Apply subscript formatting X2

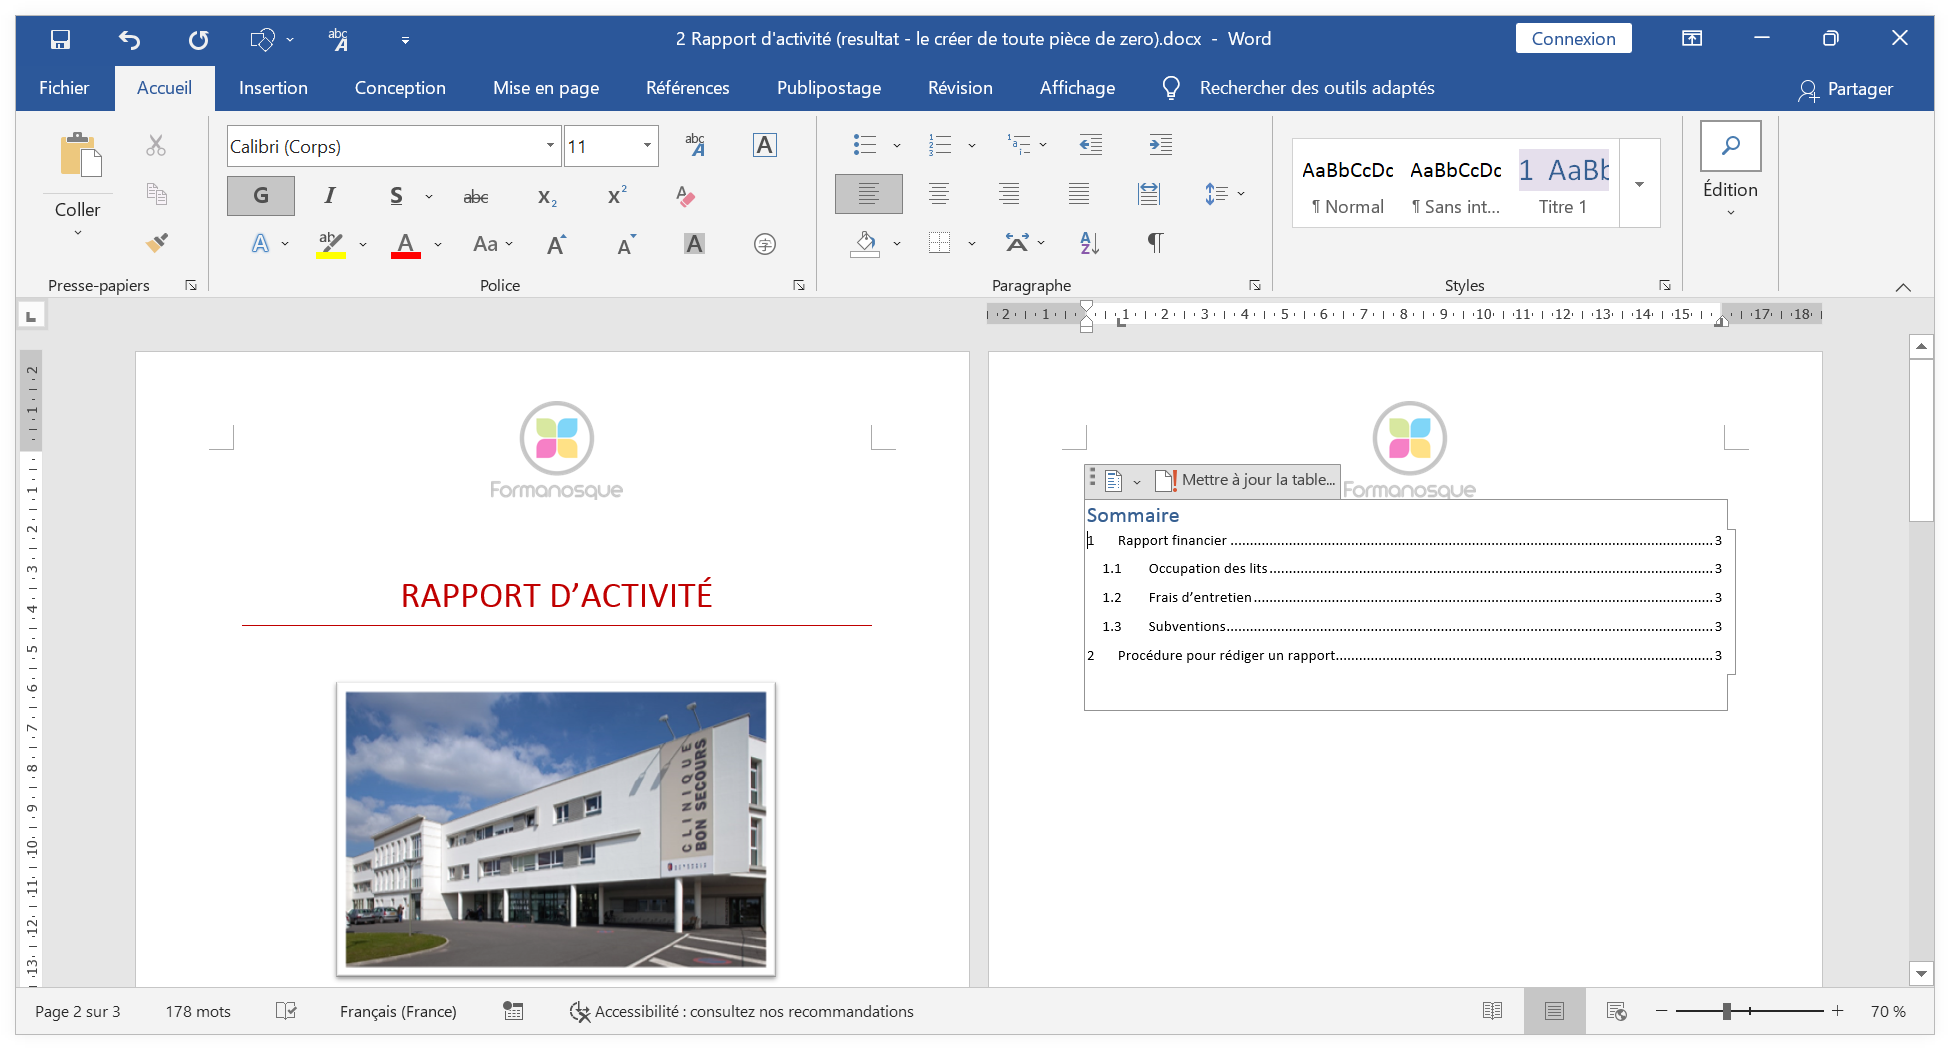(547, 196)
